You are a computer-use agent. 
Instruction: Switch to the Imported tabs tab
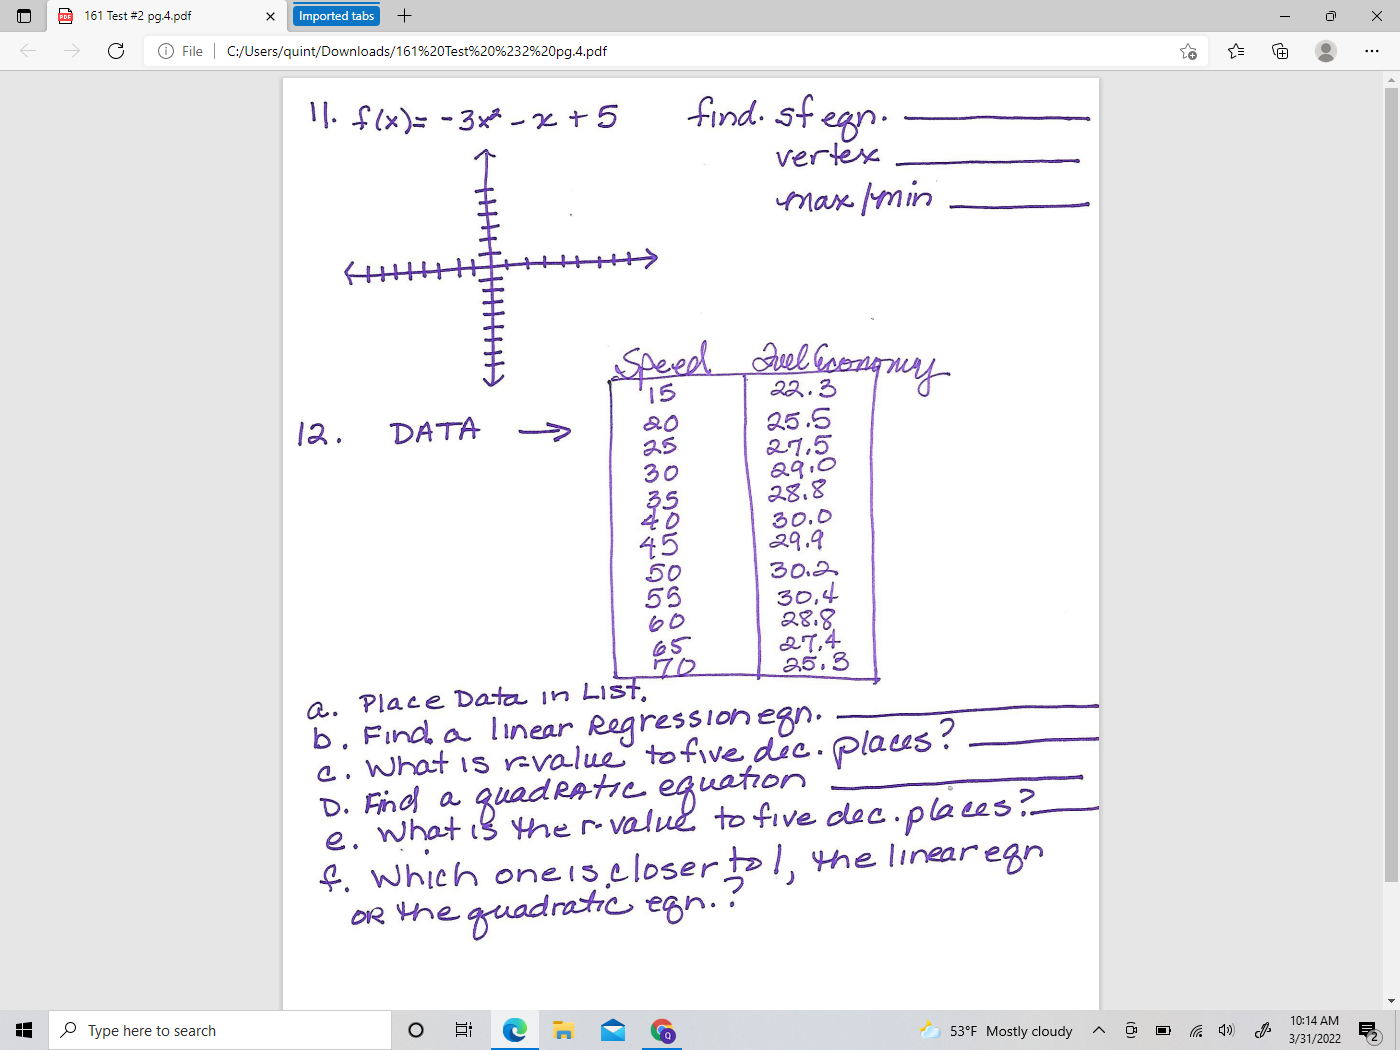click(x=335, y=15)
